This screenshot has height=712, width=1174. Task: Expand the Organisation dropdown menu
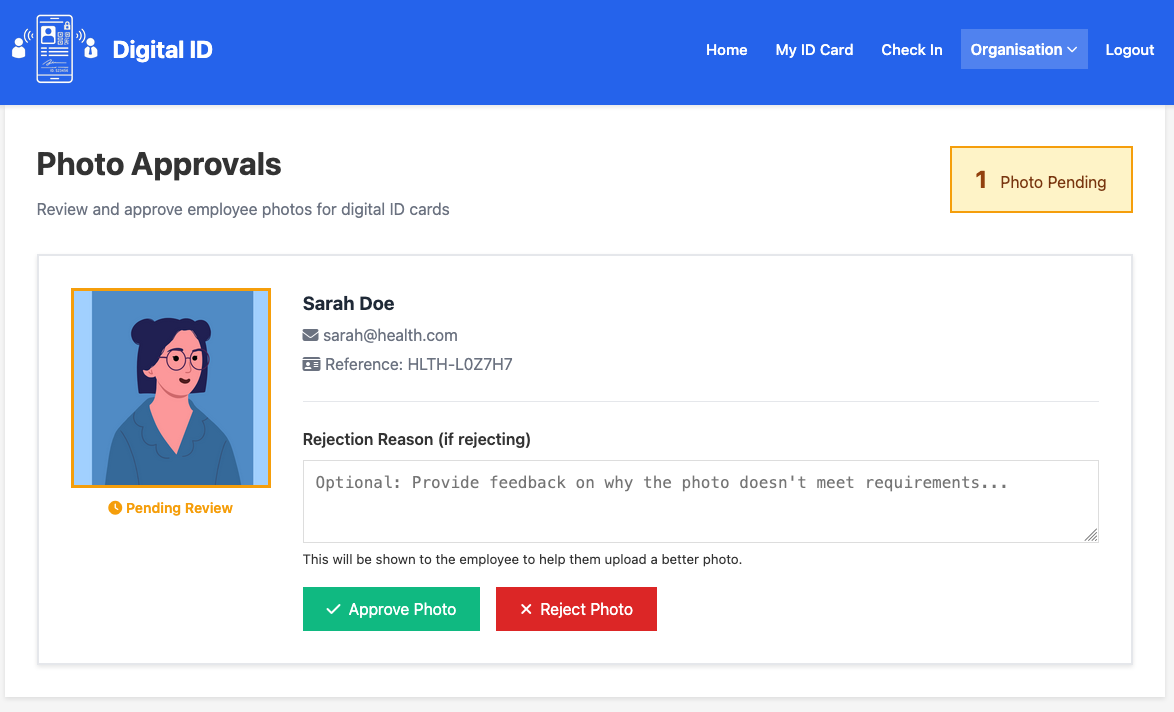1023,49
